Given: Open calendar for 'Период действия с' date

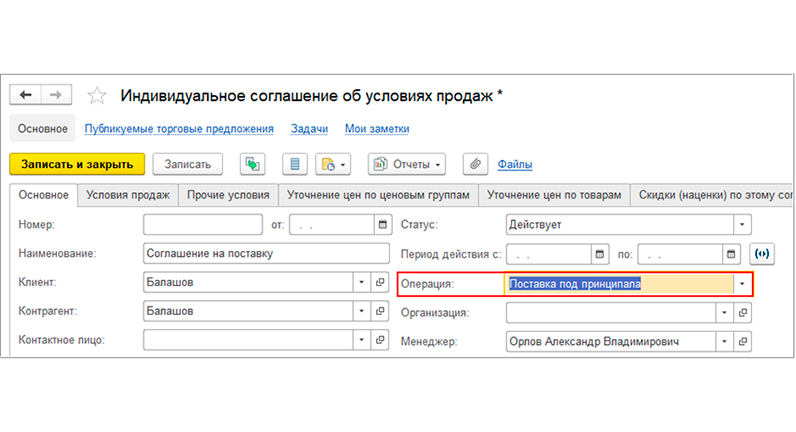Looking at the screenshot, I should click(x=600, y=254).
